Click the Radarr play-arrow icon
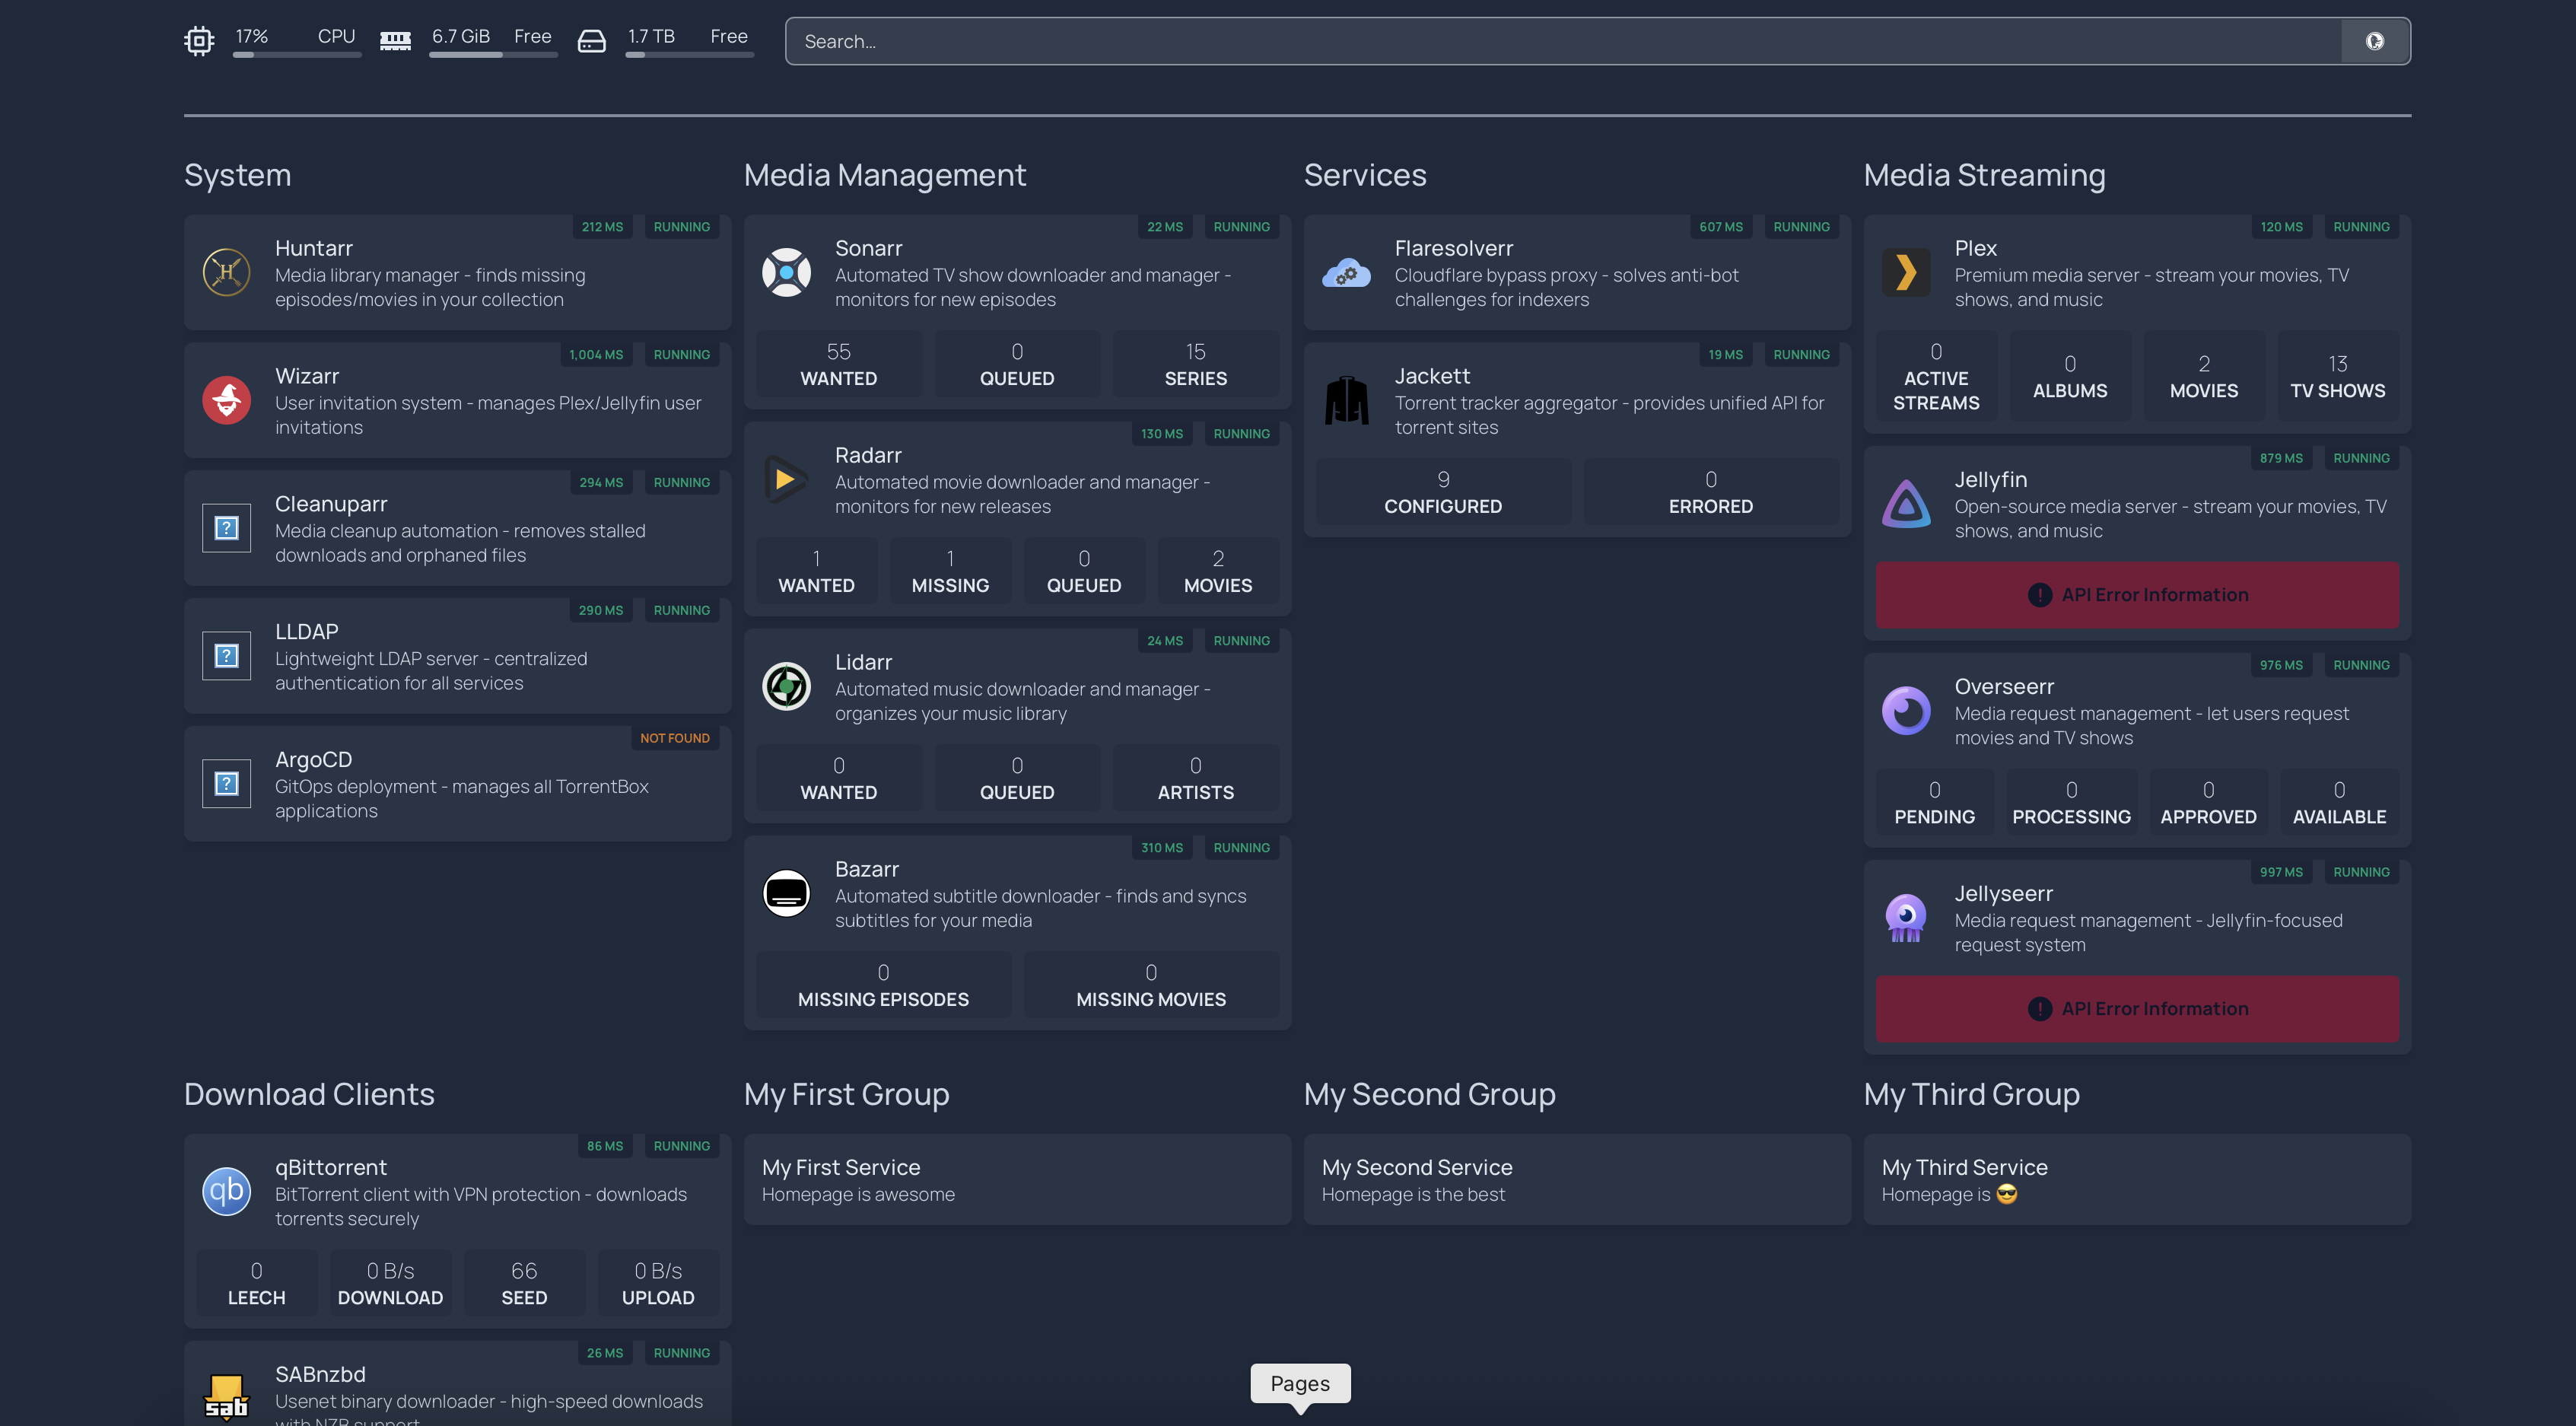Viewport: 2576px width, 1426px height. point(787,479)
